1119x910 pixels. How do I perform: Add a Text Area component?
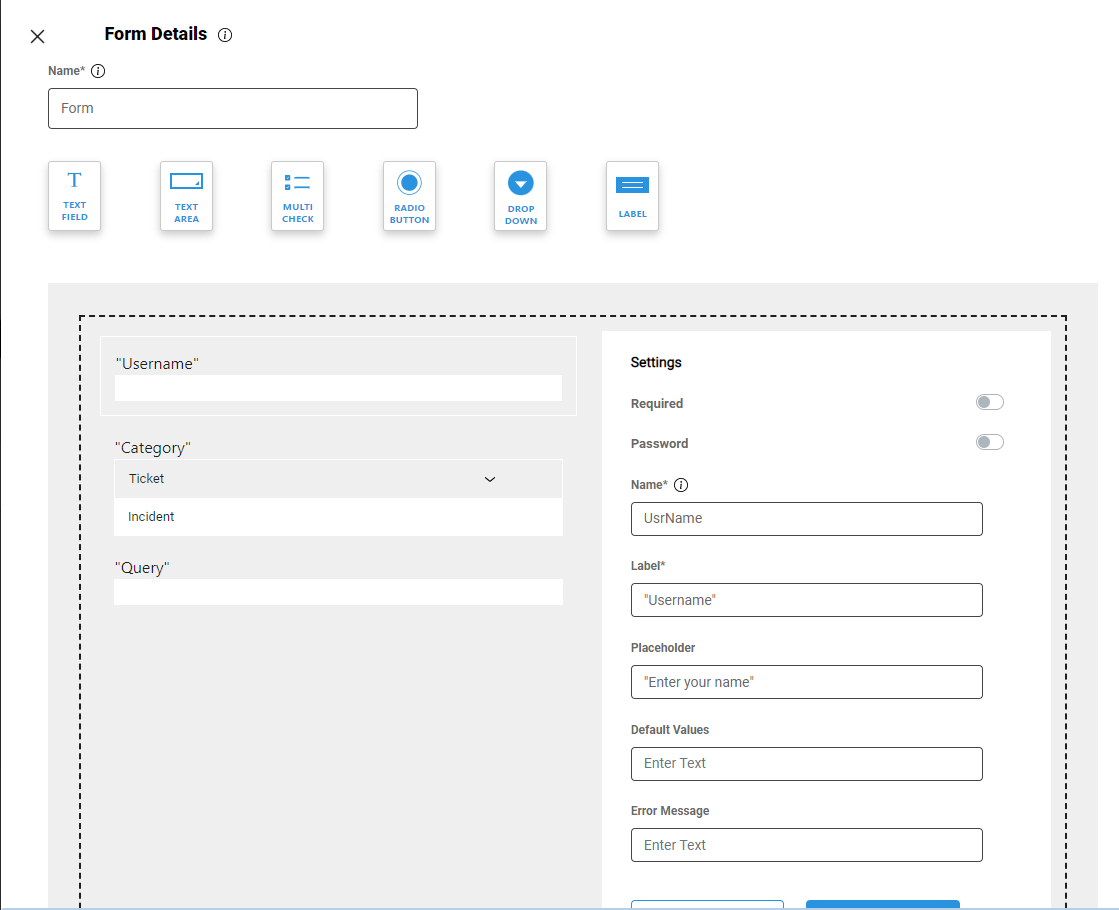[x=186, y=196]
